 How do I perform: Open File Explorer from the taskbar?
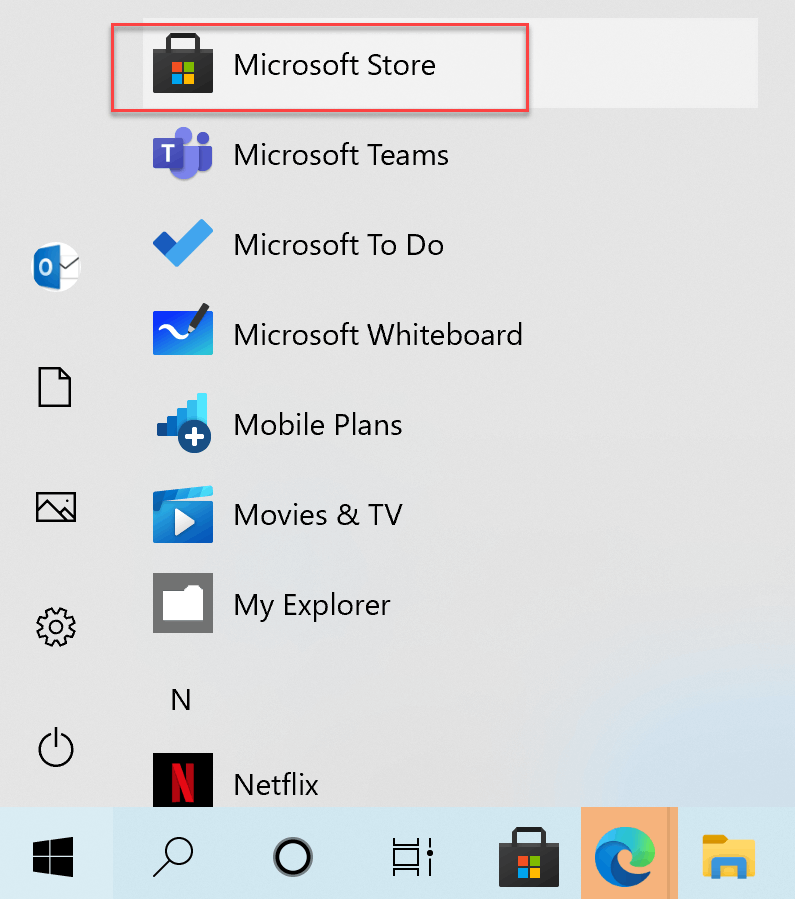729,857
